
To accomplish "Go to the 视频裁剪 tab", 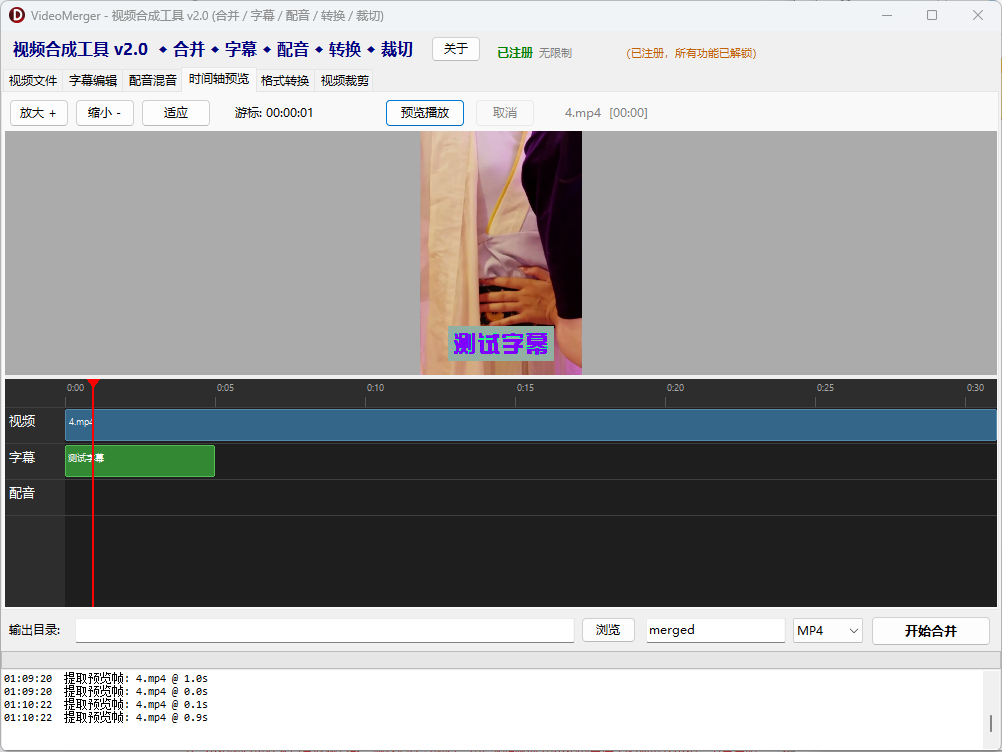I will [345, 81].
